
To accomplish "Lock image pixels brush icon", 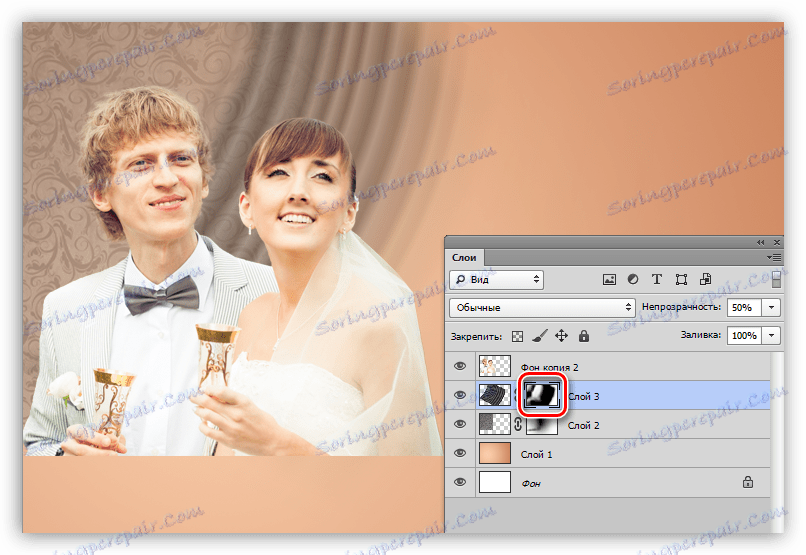I will click(x=539, y=336).
